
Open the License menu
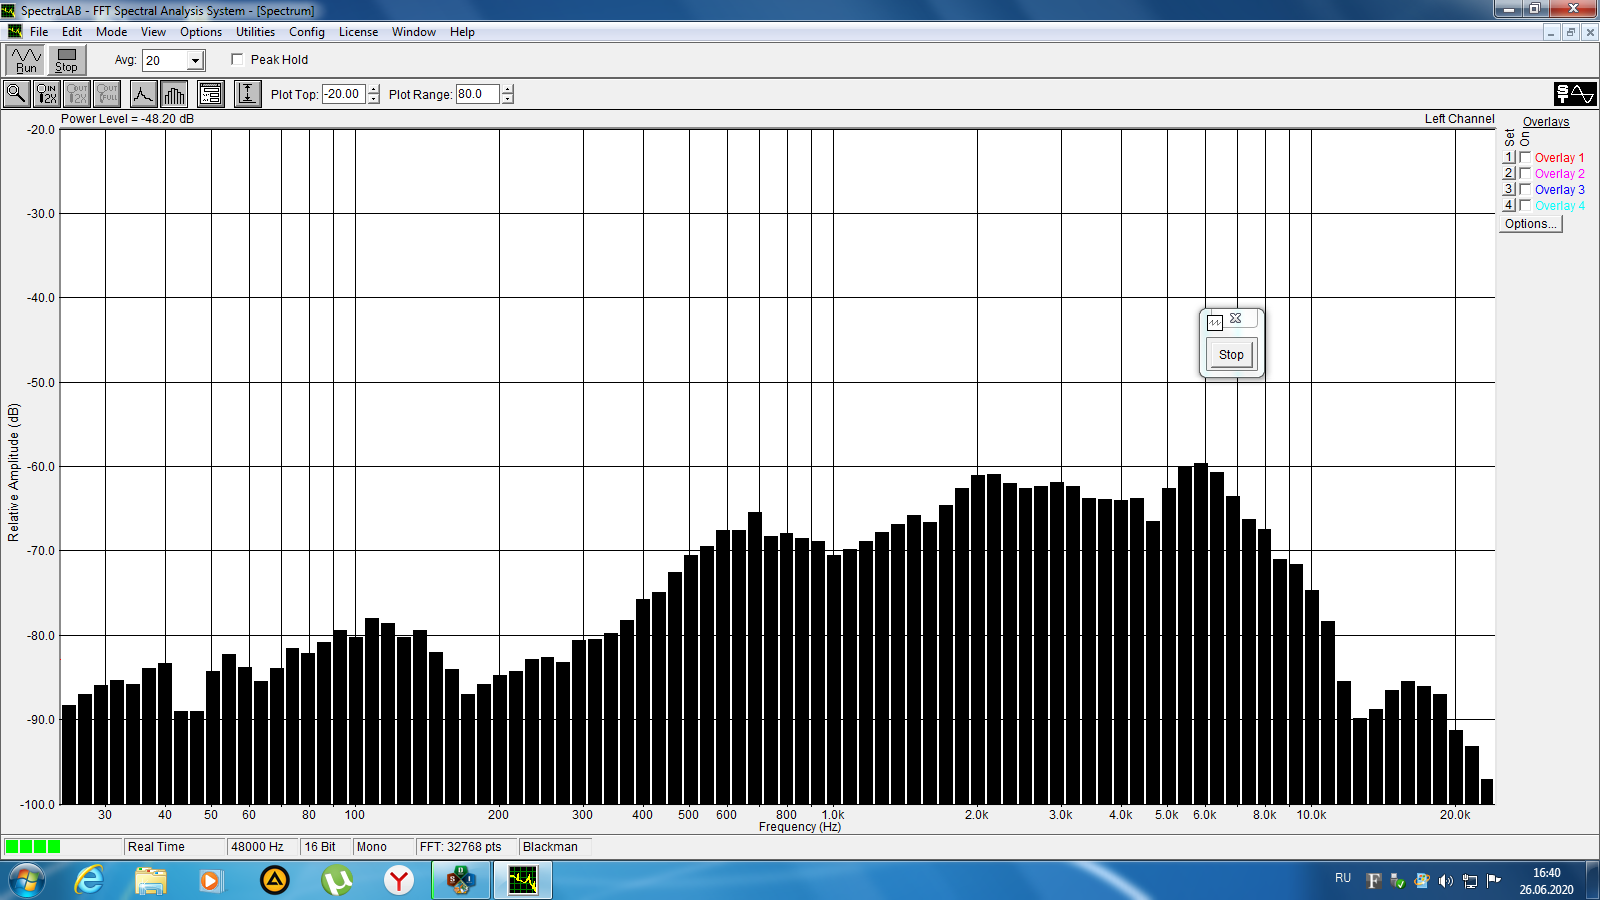pos(358,32)
